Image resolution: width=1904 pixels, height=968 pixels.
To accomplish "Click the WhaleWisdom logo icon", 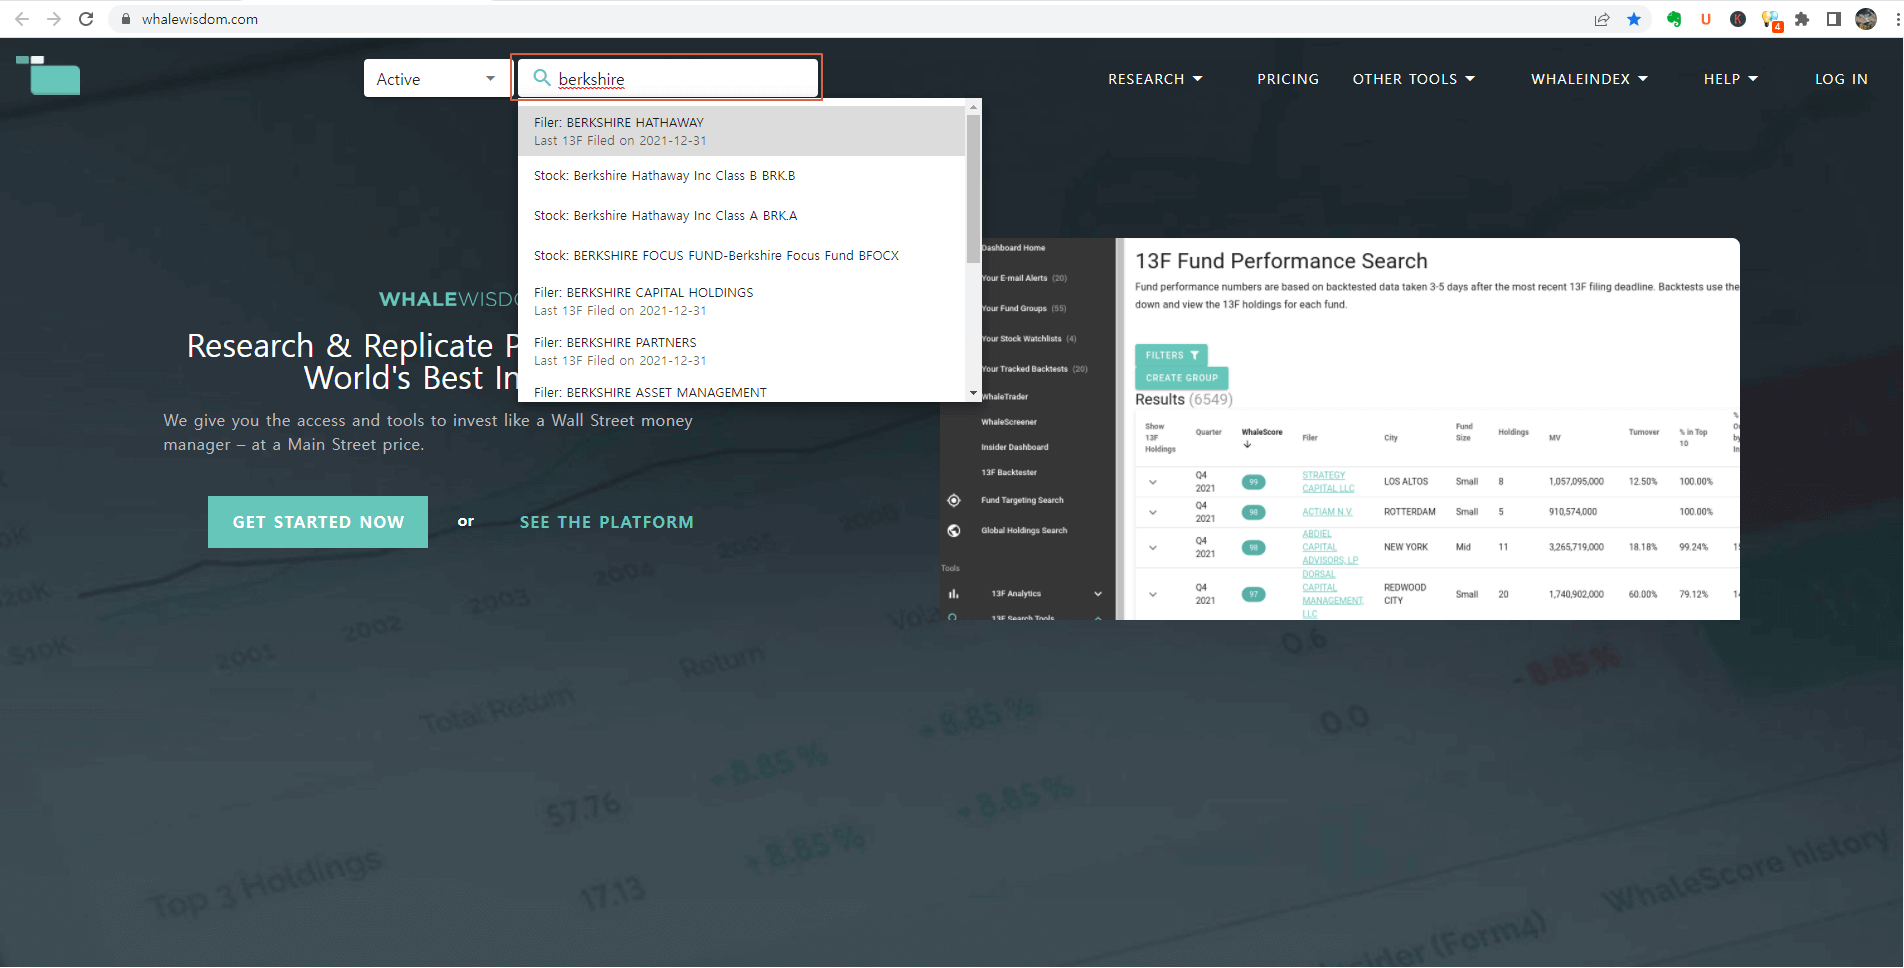I will tap(48, 75).
